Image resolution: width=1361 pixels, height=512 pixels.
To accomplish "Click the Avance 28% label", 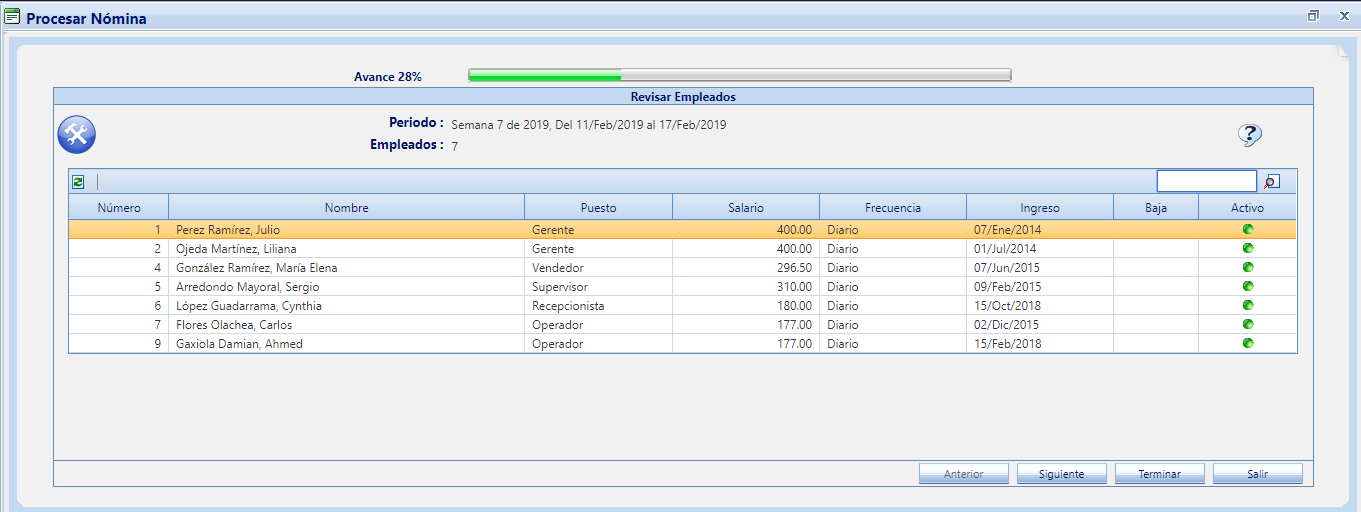I will point(388,76).
